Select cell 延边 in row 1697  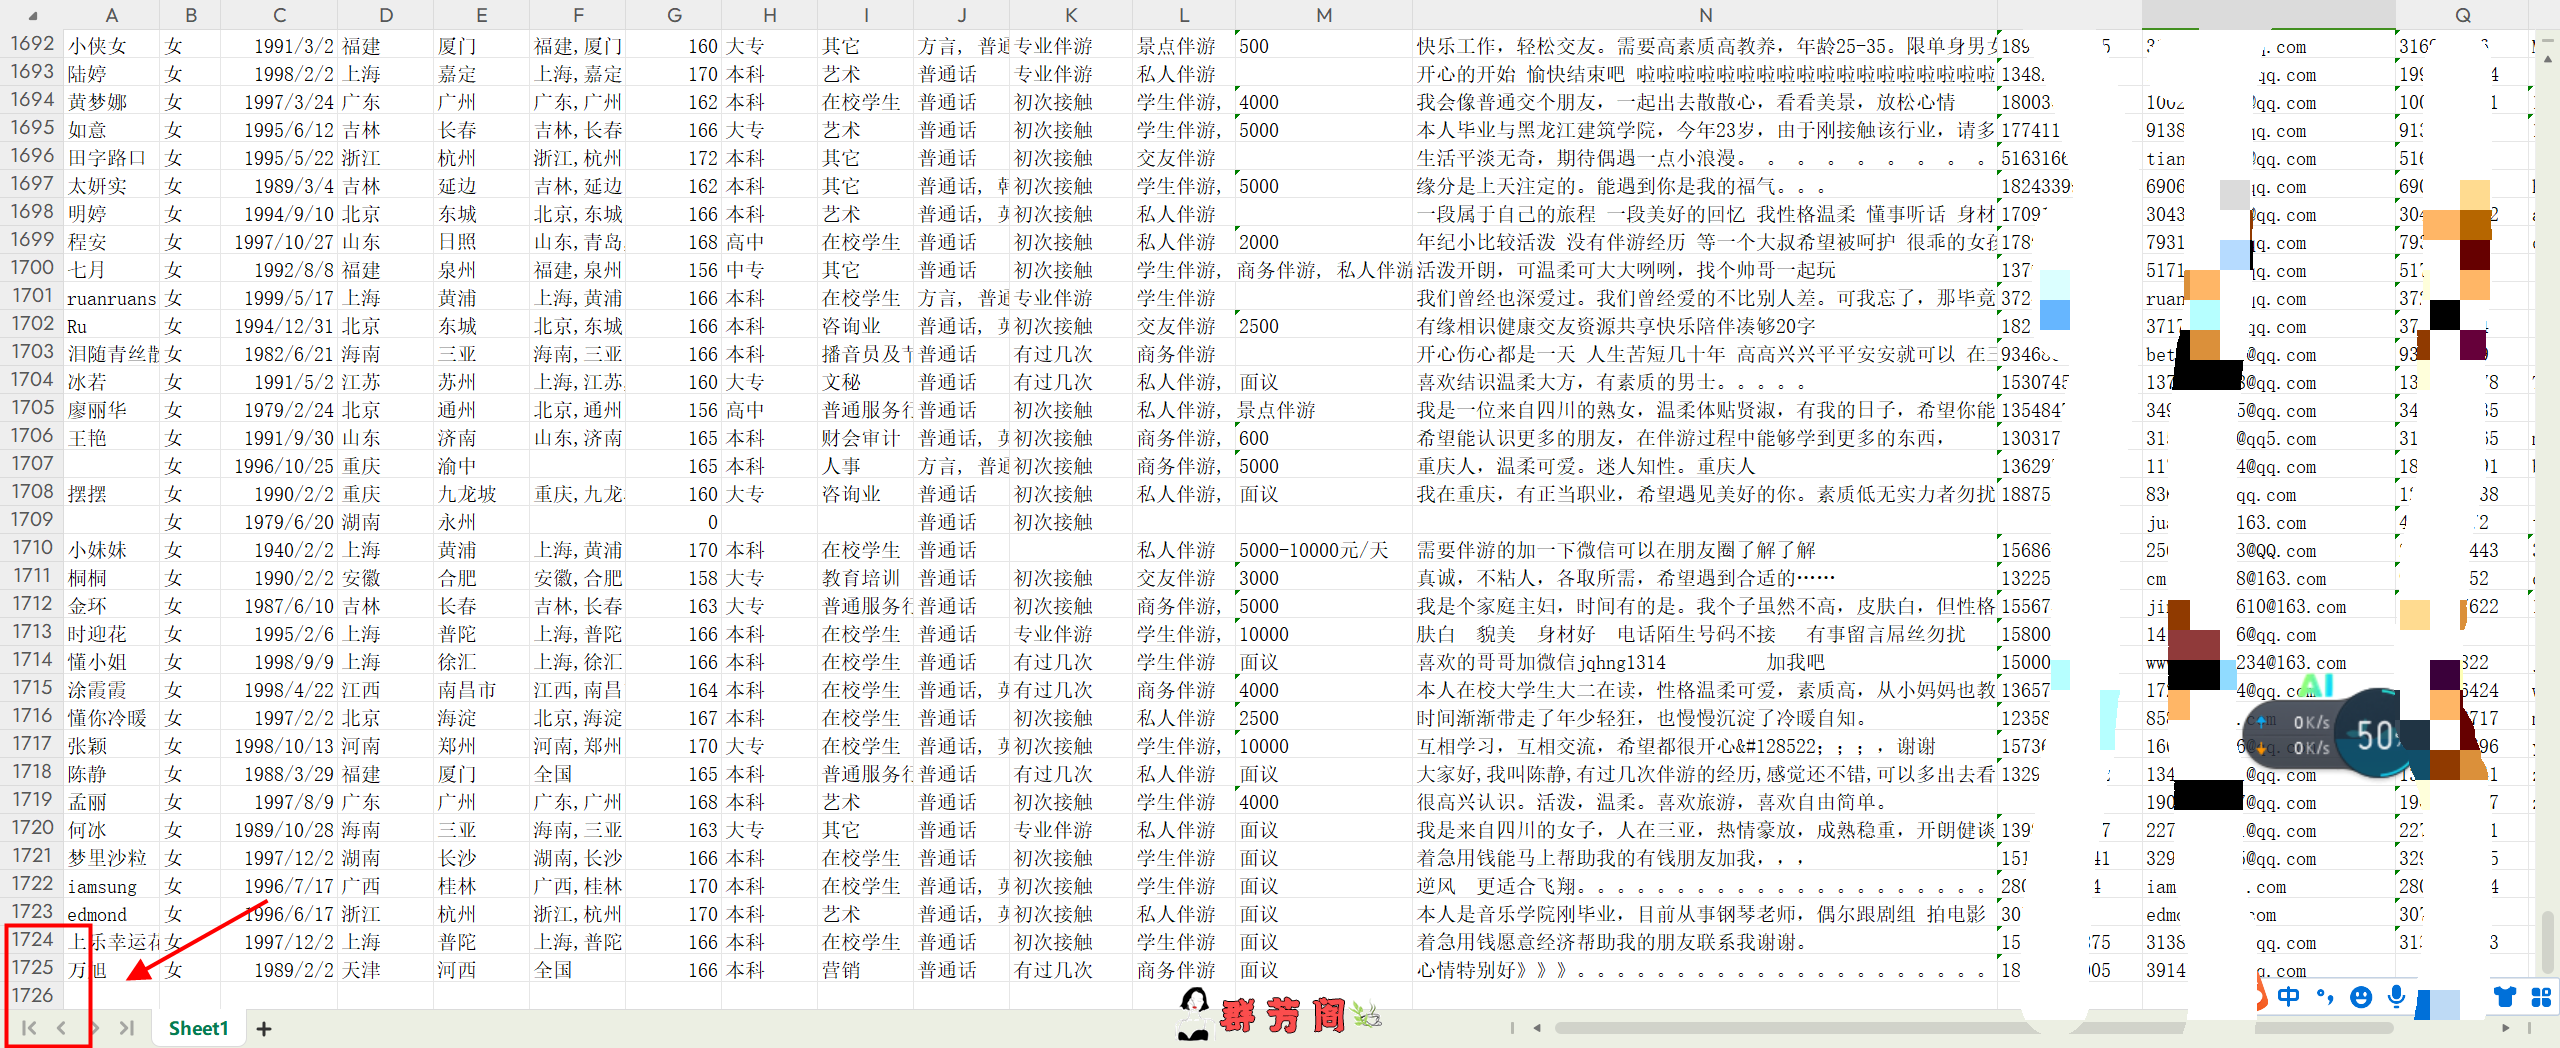481,186
